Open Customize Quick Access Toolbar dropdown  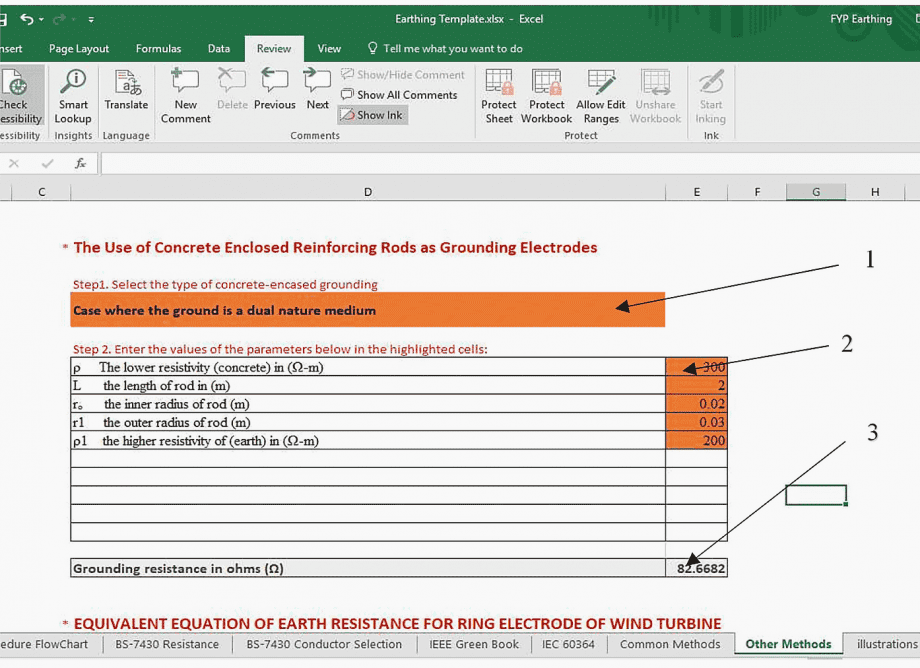tap(91, 19)
